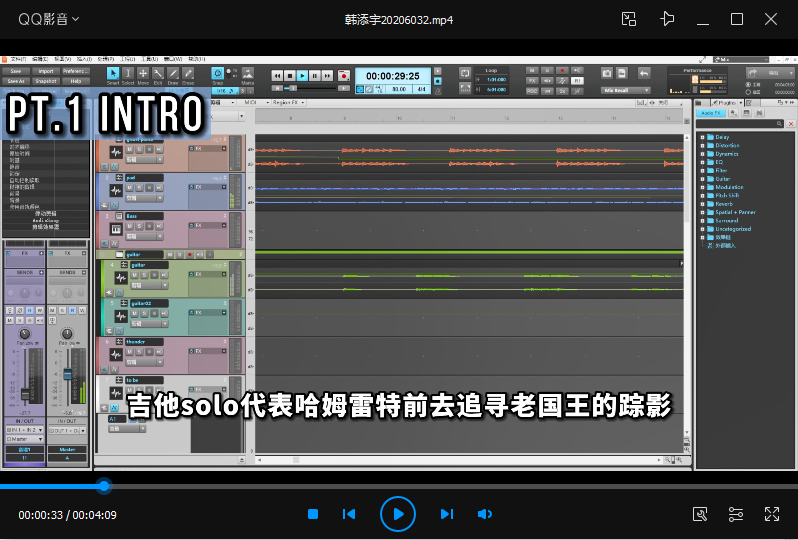Click the DAW record button
This screenshot has width=798, height=540.
(x=343, y=75)
